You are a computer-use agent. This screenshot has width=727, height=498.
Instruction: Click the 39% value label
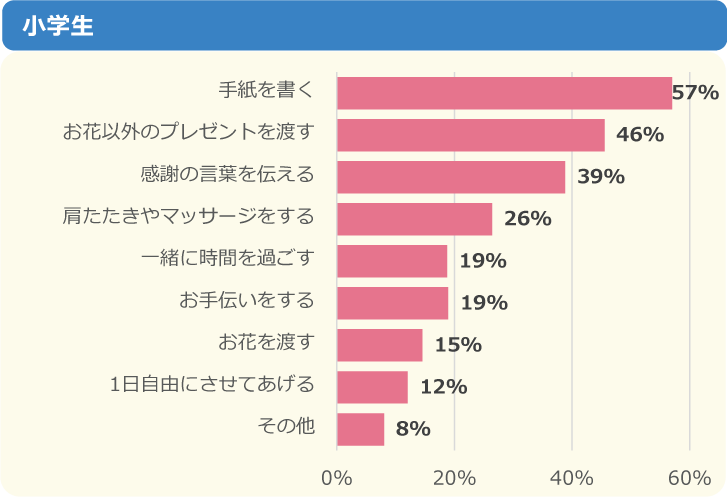(601, 177)
